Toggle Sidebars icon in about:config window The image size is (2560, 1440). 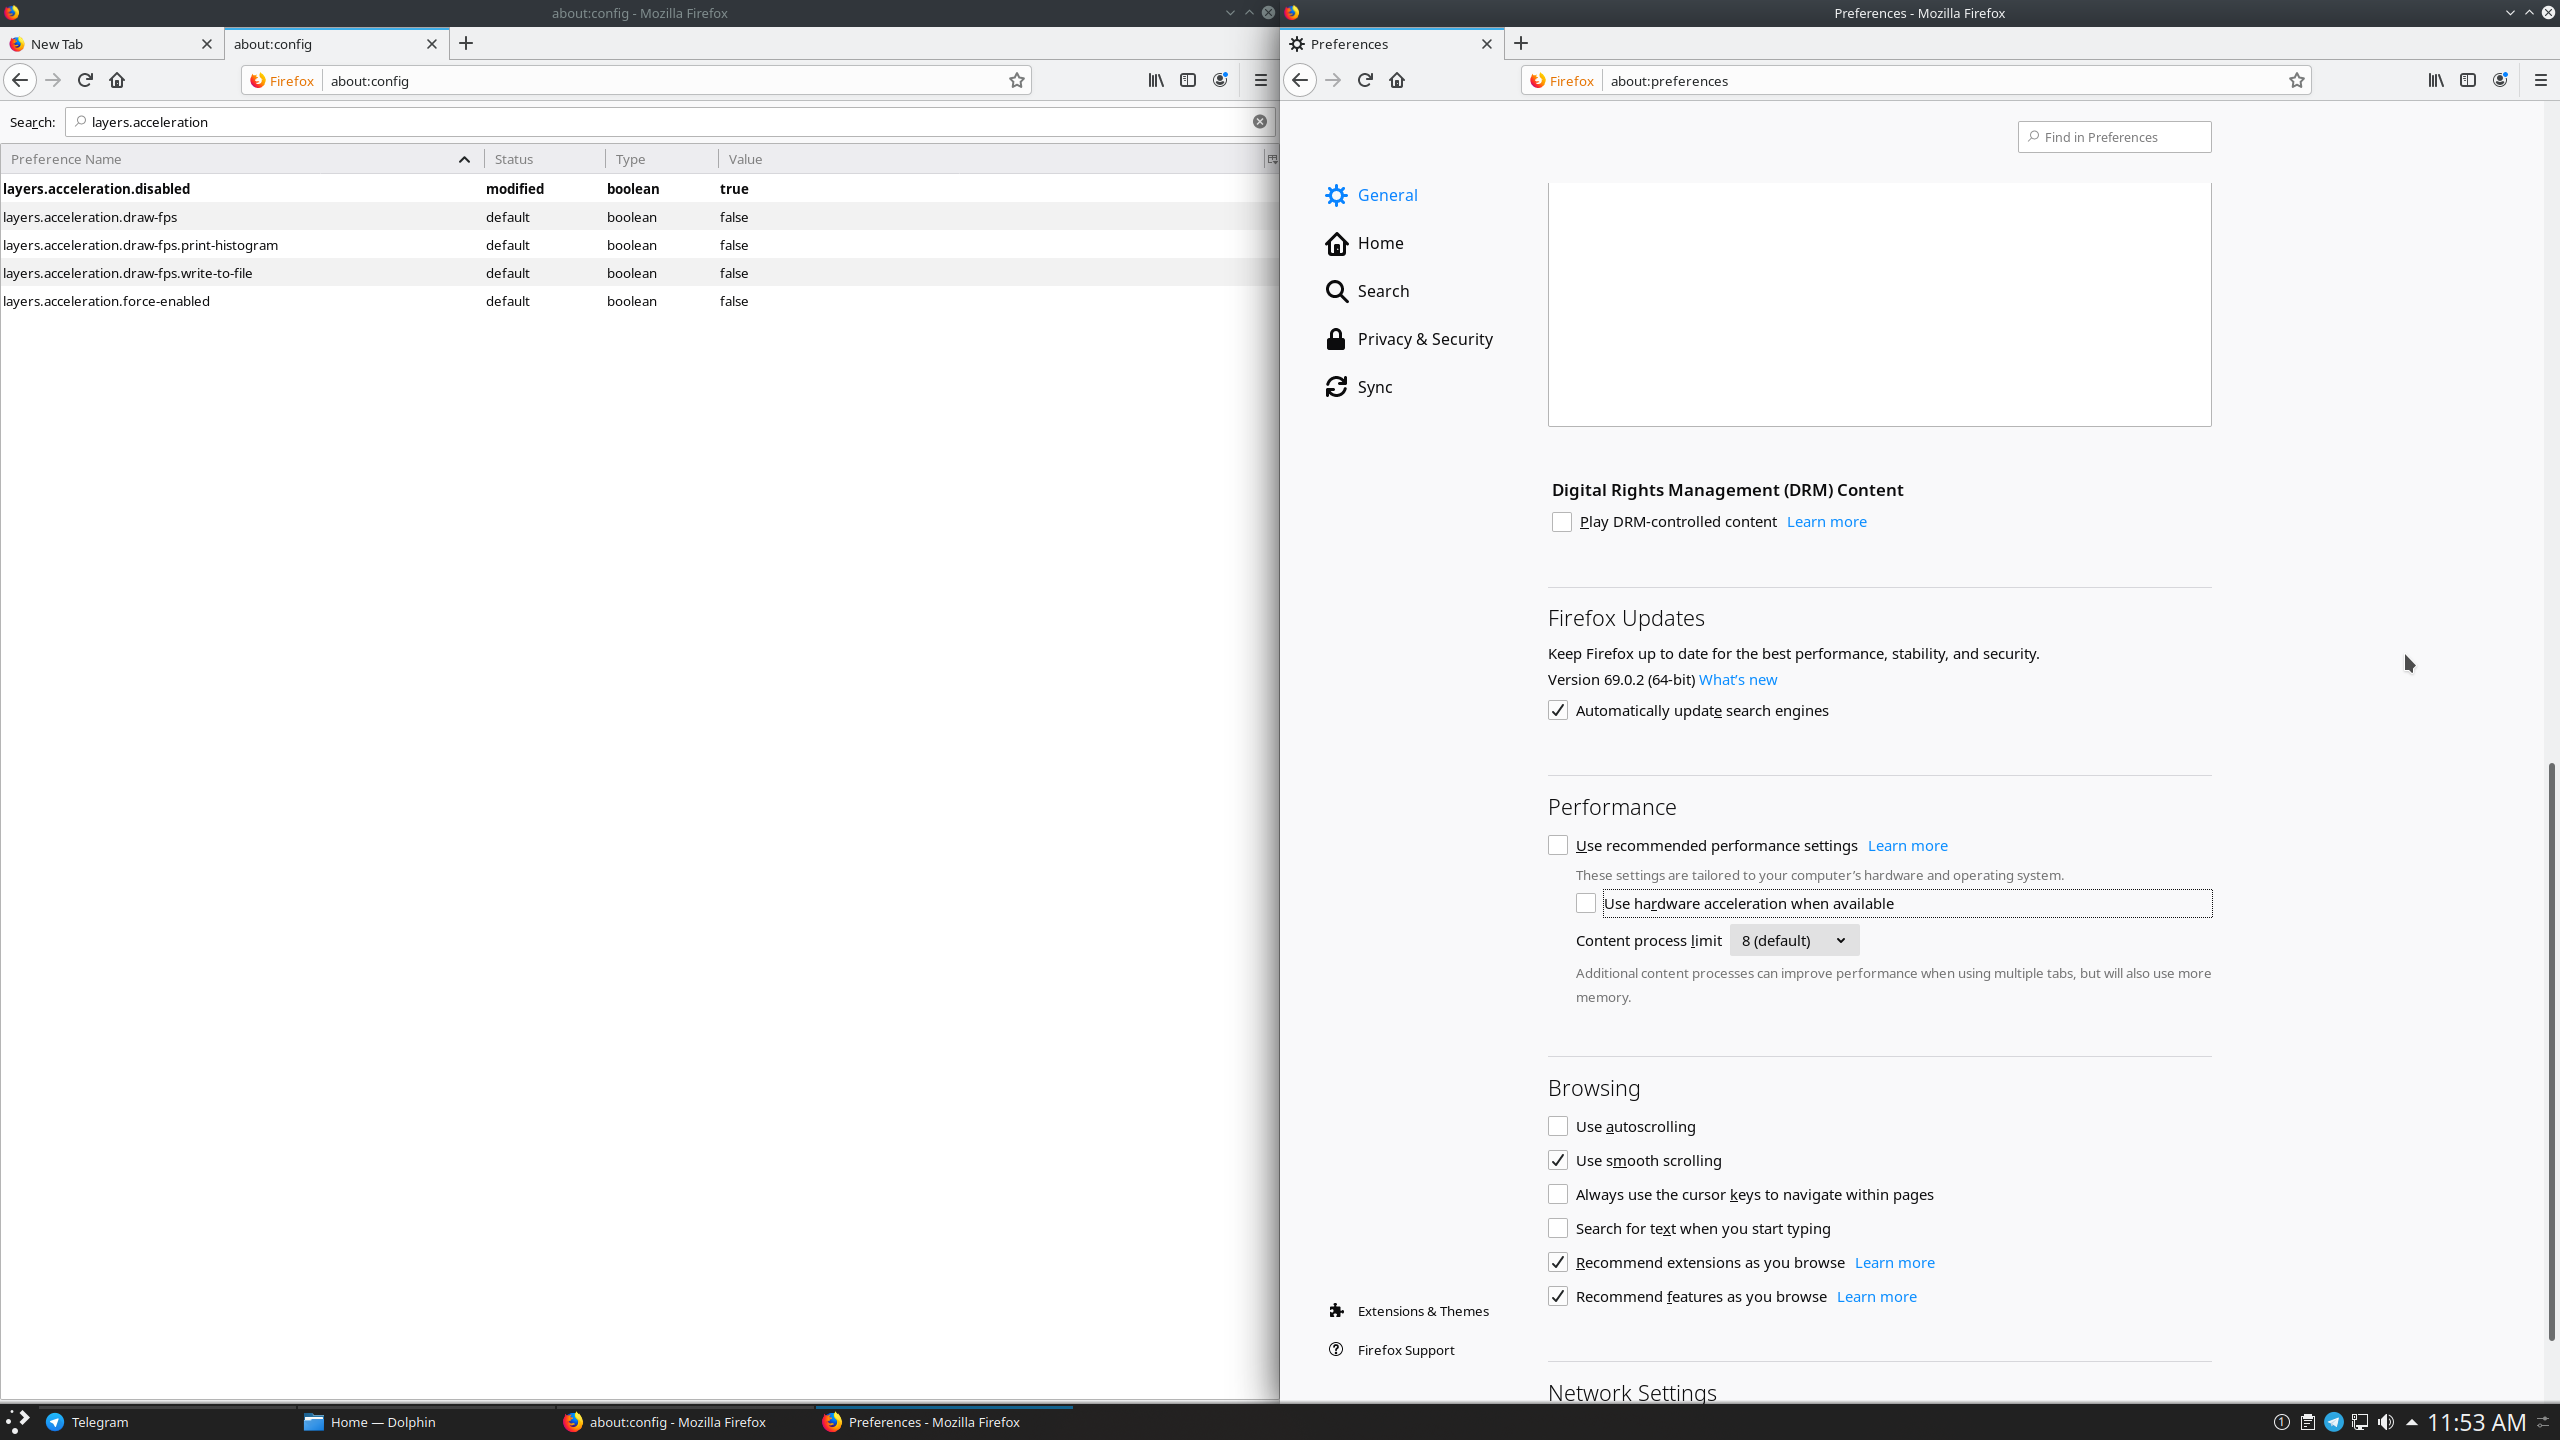(x=1188, y=80)
